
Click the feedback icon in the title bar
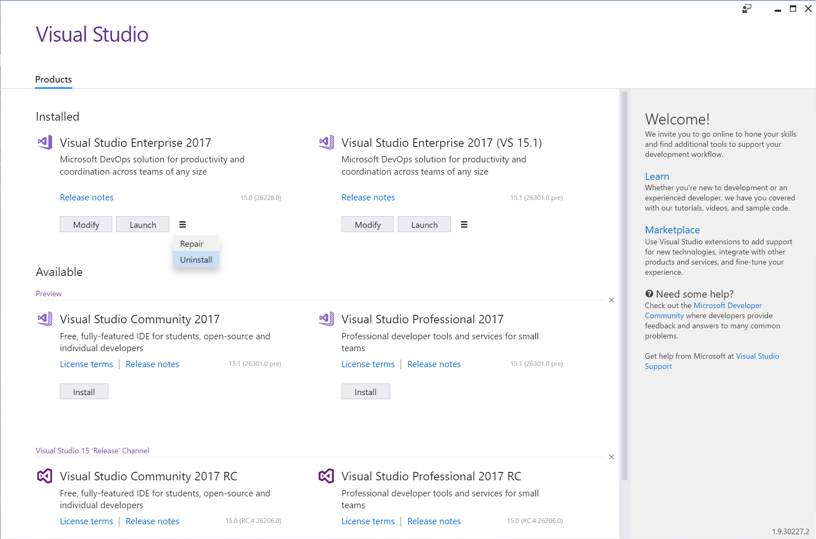[x=746, y=9]
